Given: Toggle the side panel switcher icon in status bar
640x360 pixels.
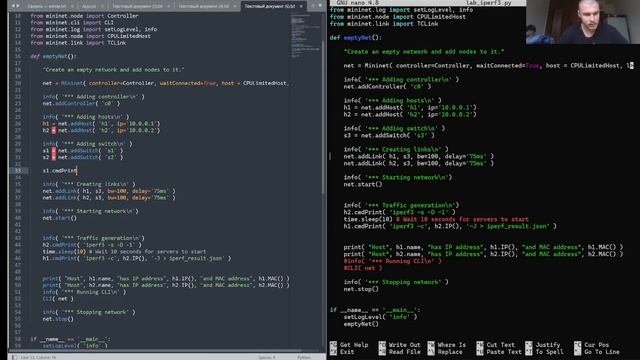Looking at the screenshot, I should (x=14, y=357).
